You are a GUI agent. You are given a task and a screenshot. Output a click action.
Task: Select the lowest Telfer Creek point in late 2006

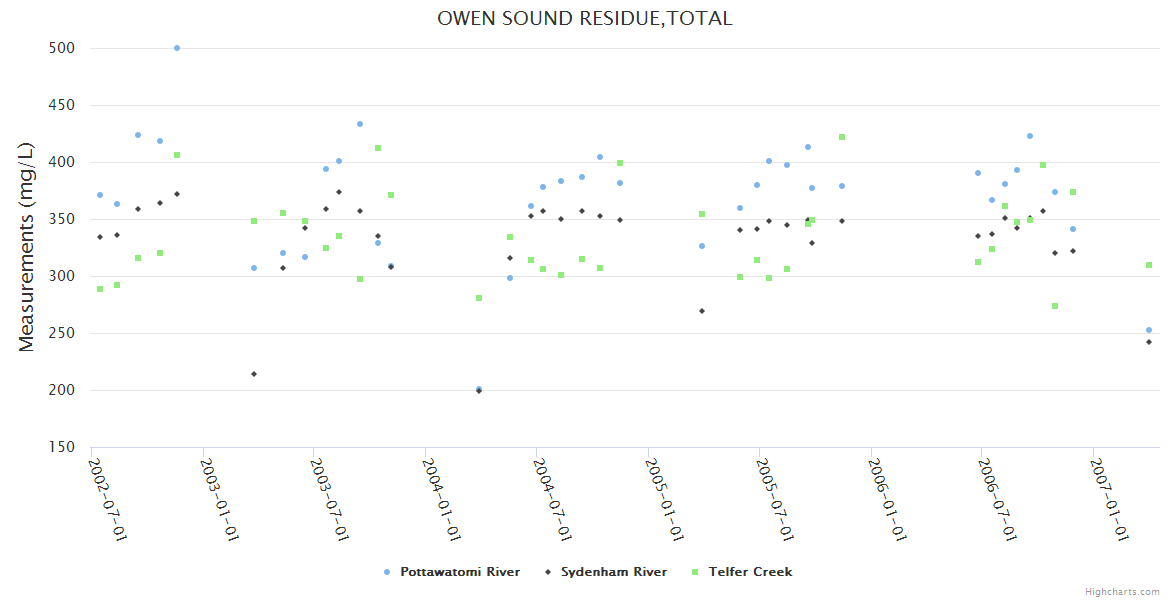click(1055, 306)
